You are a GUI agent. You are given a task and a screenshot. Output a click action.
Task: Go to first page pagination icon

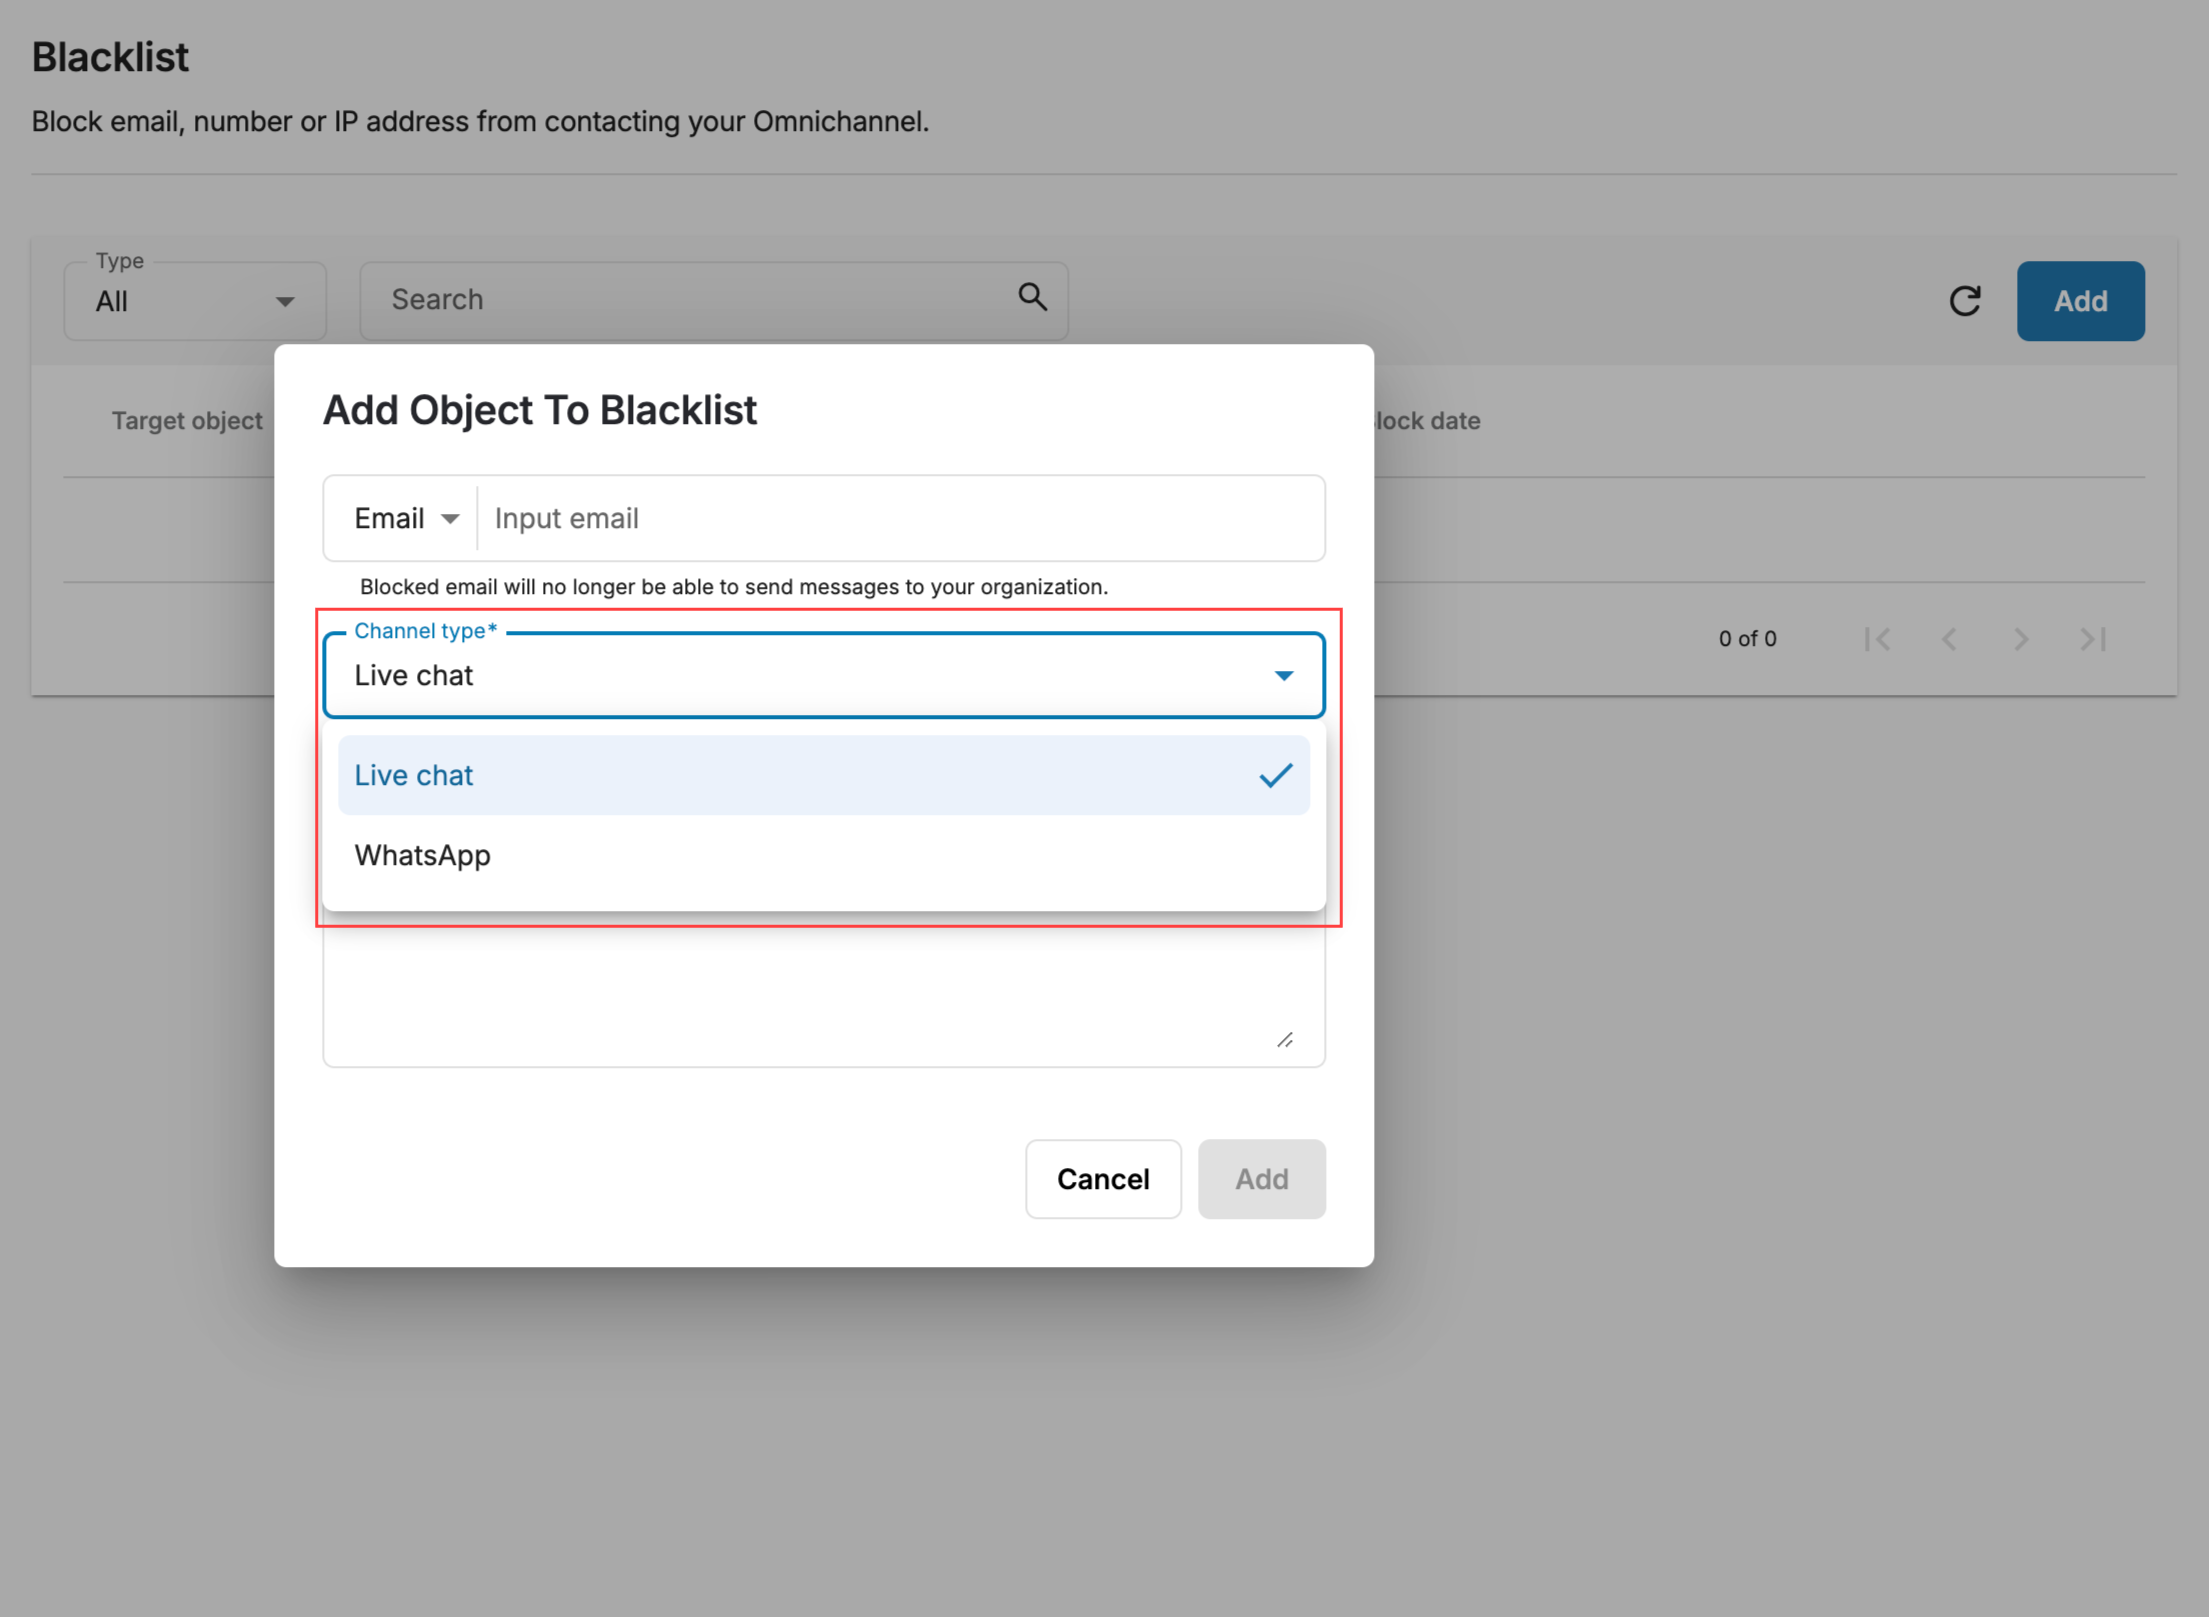click(1877, 639)
